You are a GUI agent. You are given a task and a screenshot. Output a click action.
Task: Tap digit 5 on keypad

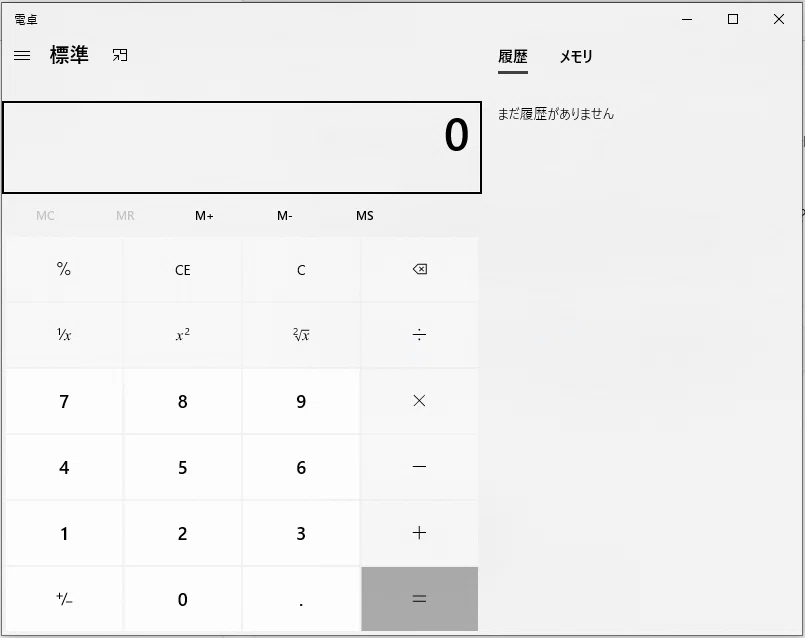(x=182, y=467)
